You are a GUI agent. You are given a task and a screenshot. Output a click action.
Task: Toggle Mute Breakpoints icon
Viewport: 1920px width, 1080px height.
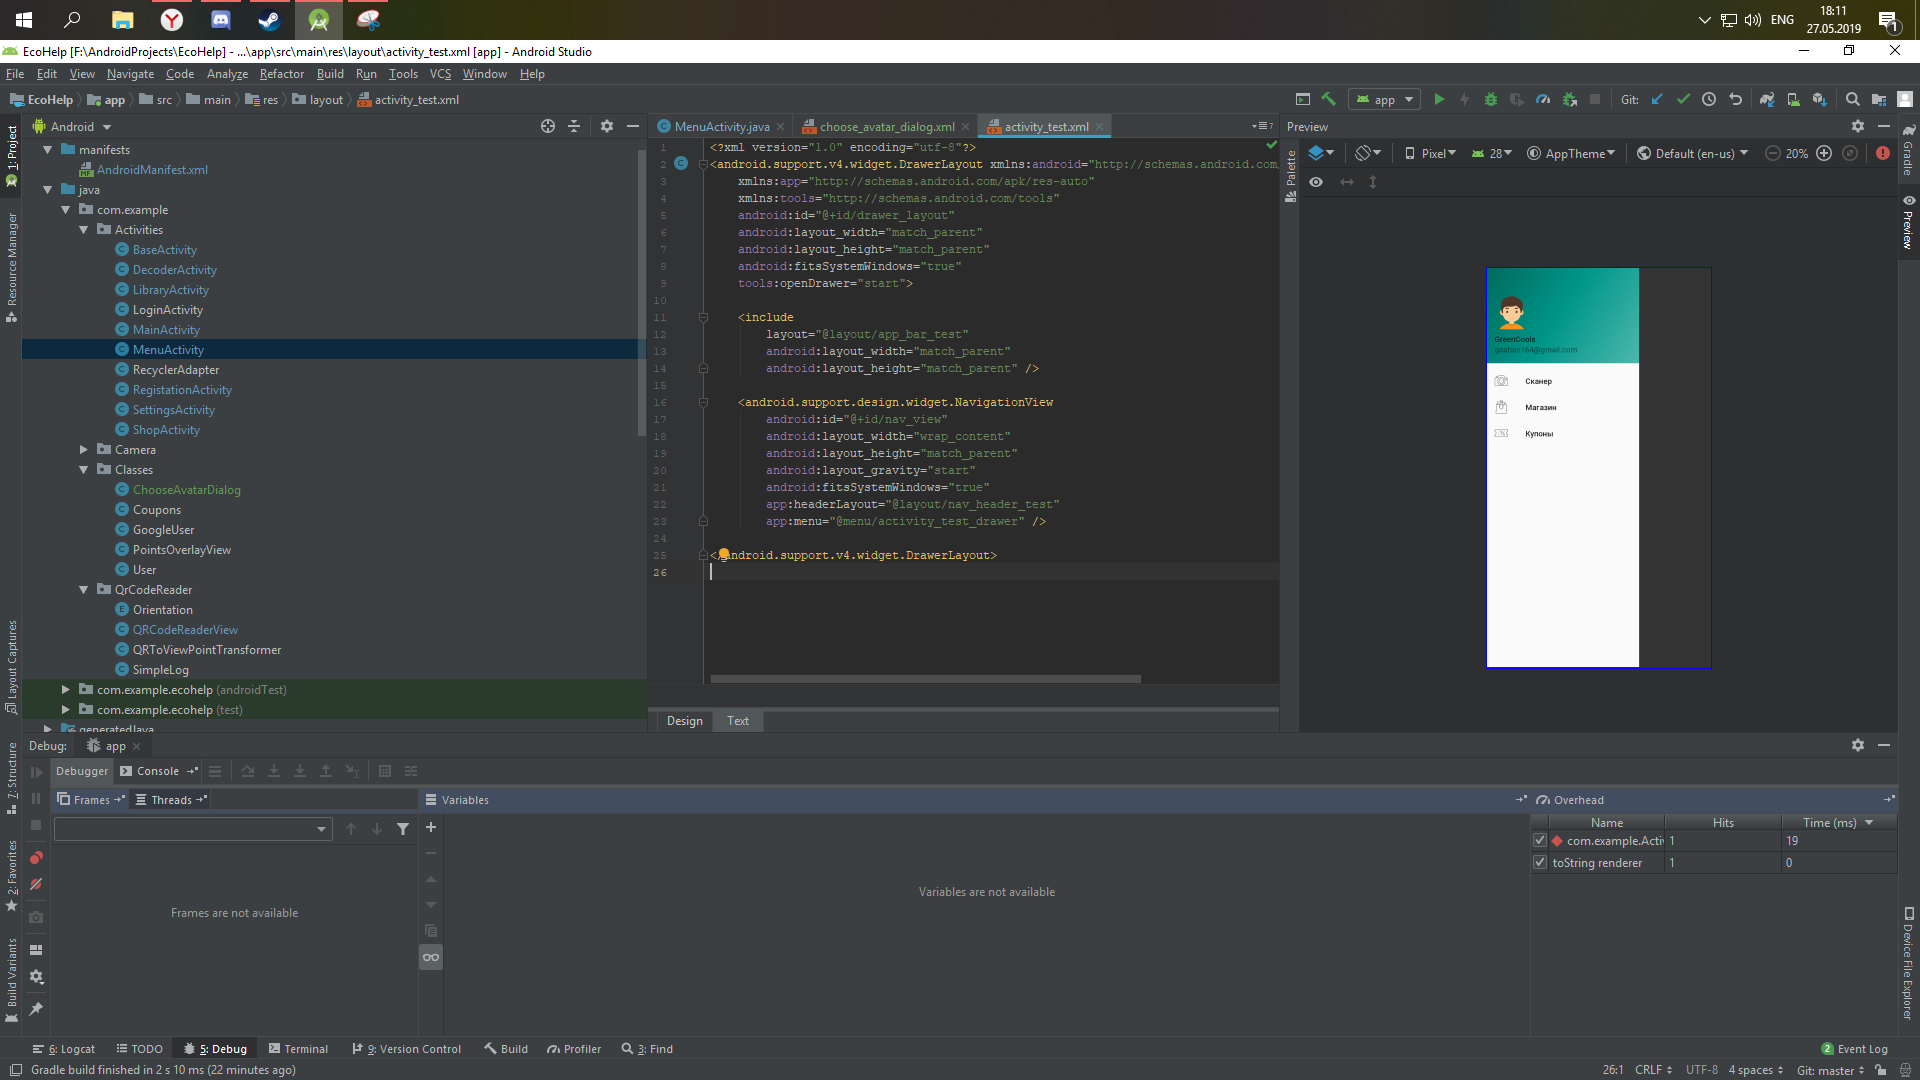pos(36,884)
